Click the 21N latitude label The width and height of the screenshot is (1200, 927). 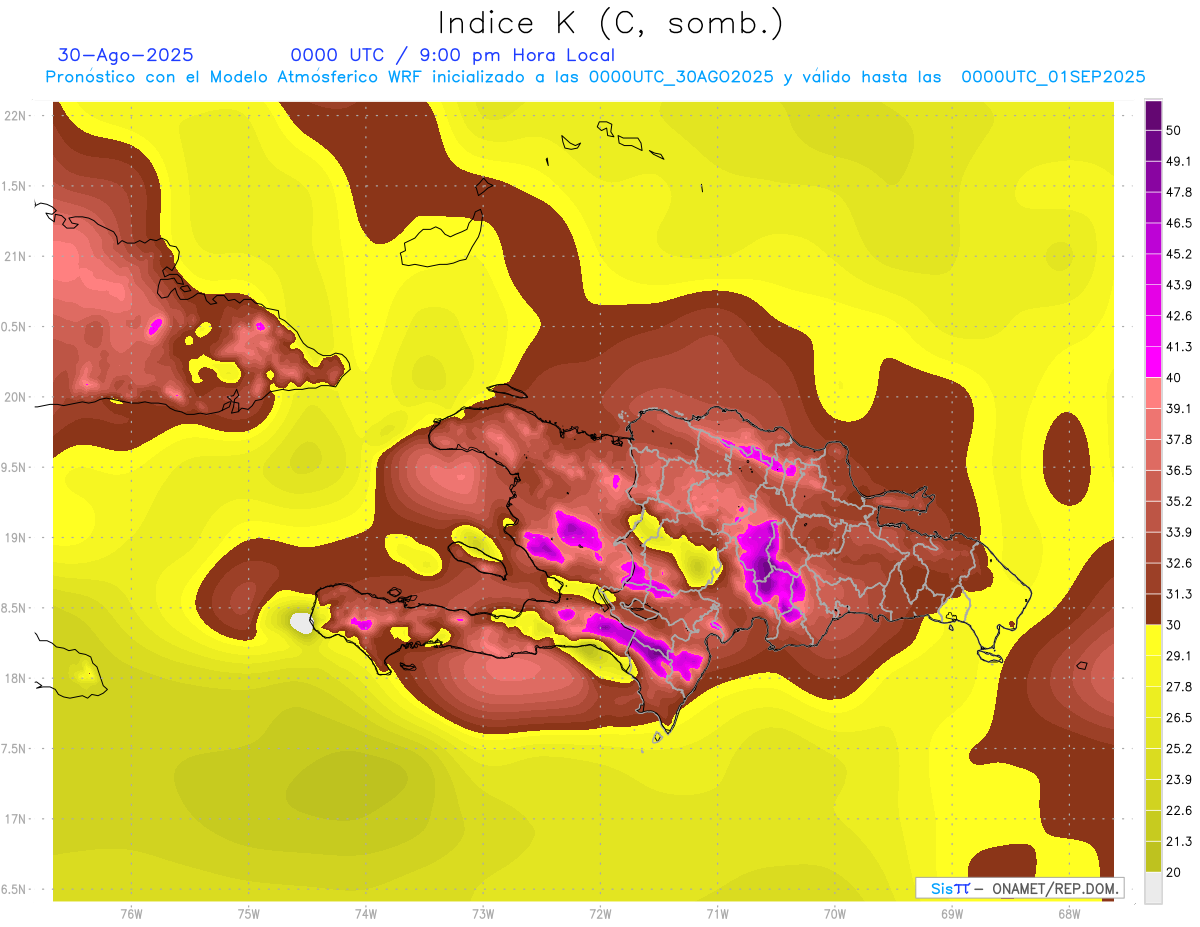15,256
